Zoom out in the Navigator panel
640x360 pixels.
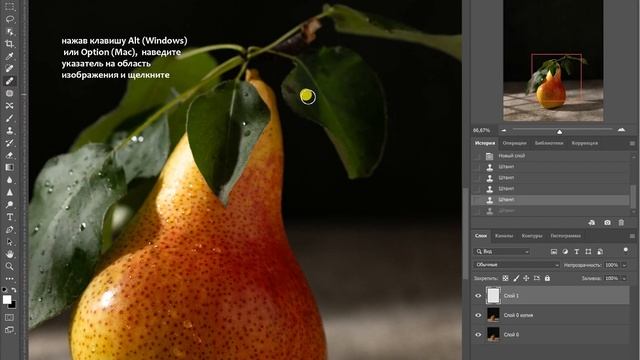[504, 130]
